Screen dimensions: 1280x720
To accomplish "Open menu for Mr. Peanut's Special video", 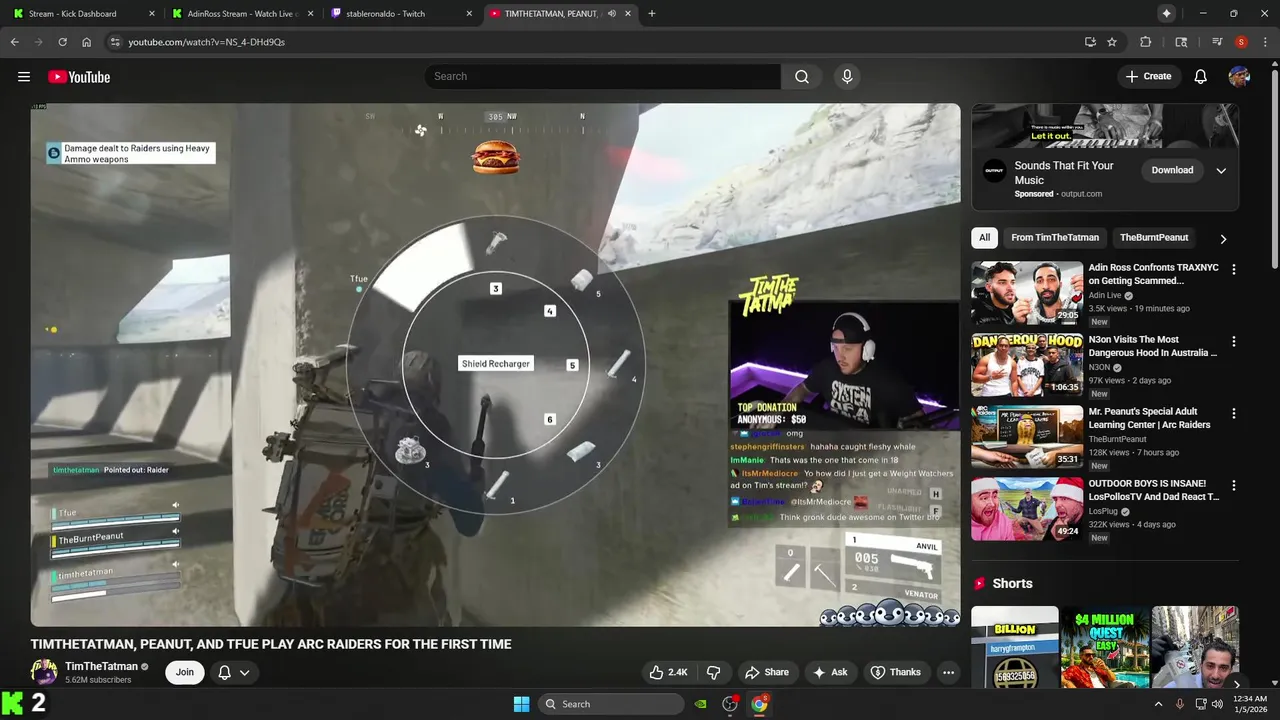I will pyautogui.click(x=1233, y=414).
